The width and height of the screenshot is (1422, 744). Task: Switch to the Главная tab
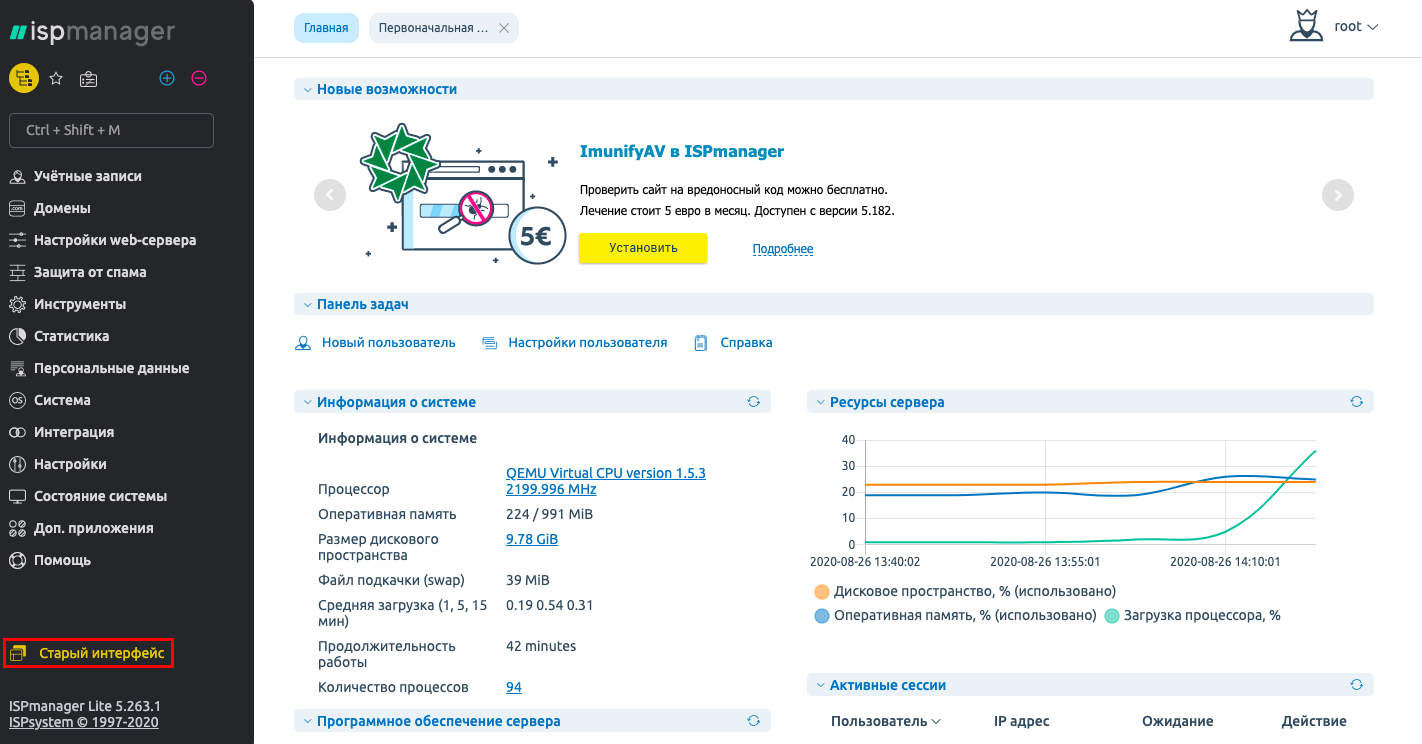[326, 28]
